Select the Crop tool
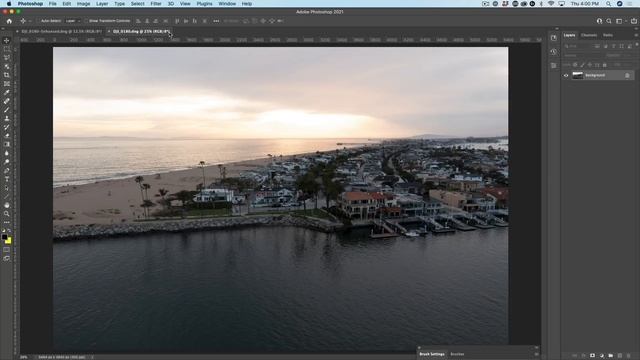 pyautogui.click(x=7, y=75)
